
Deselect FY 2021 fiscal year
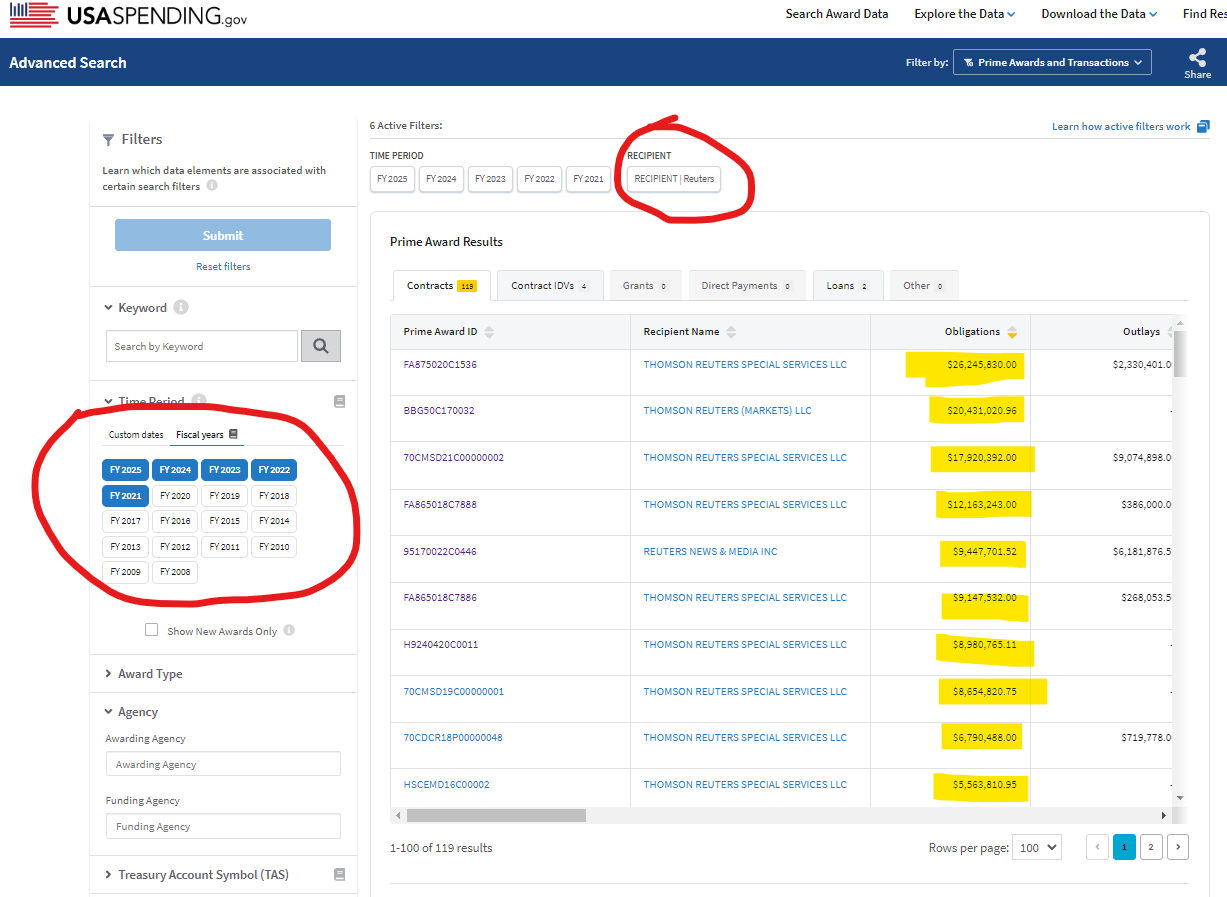click(125, 496)
